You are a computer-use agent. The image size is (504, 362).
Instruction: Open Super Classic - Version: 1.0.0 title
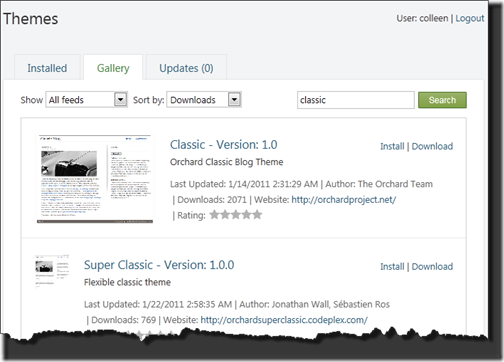[x=159, y=265]
